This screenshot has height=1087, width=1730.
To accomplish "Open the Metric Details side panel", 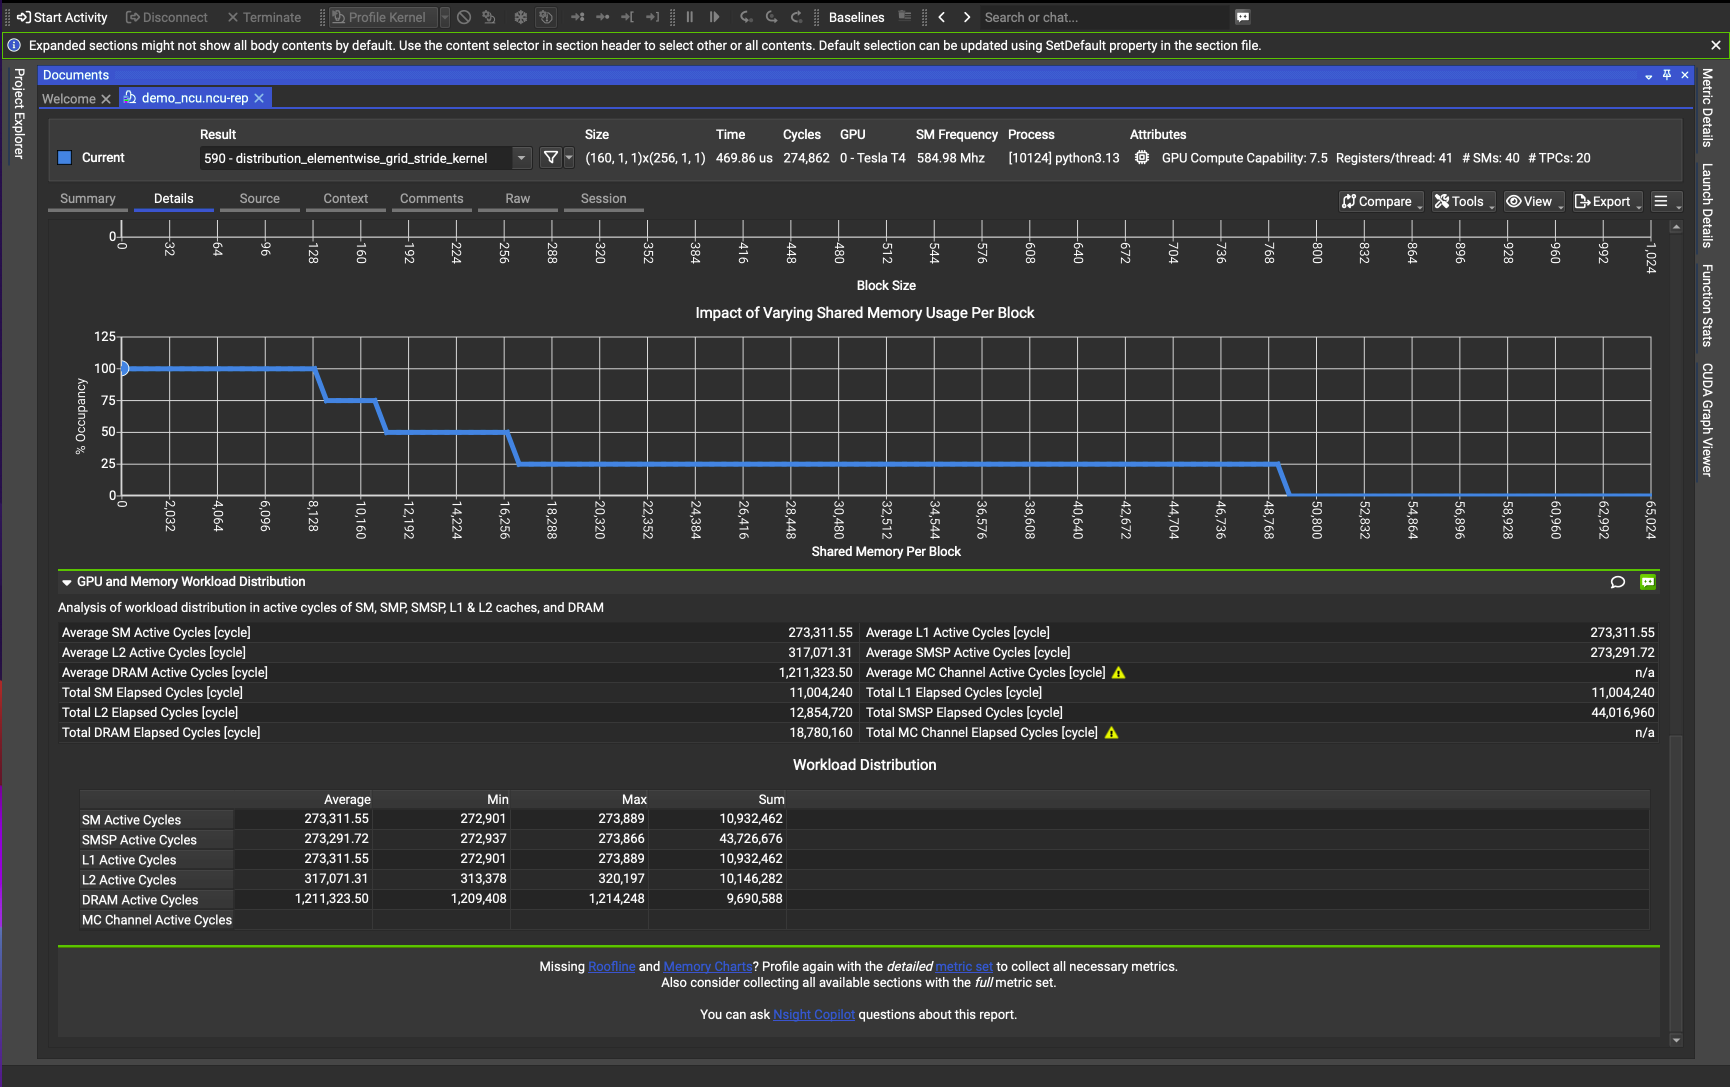I will (1708, 107).
